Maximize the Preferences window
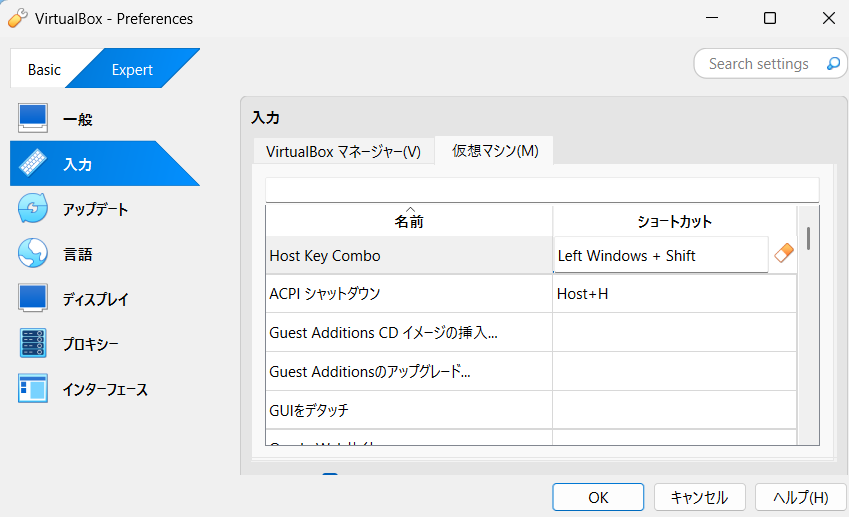This screenshot has height=517, width=849. [769, 18]
